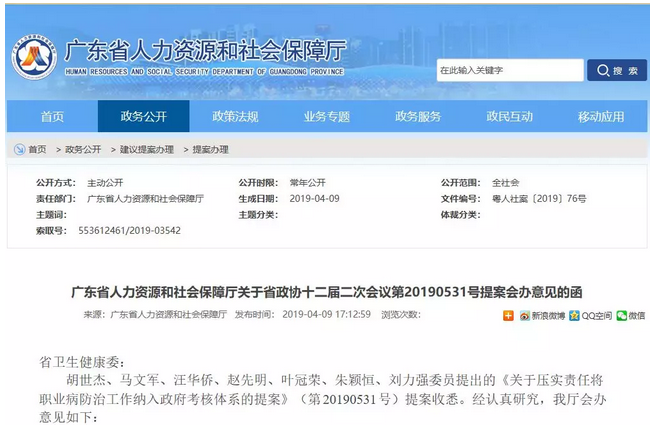Click the index number 553612461/2019-03542

click(129, 231)
